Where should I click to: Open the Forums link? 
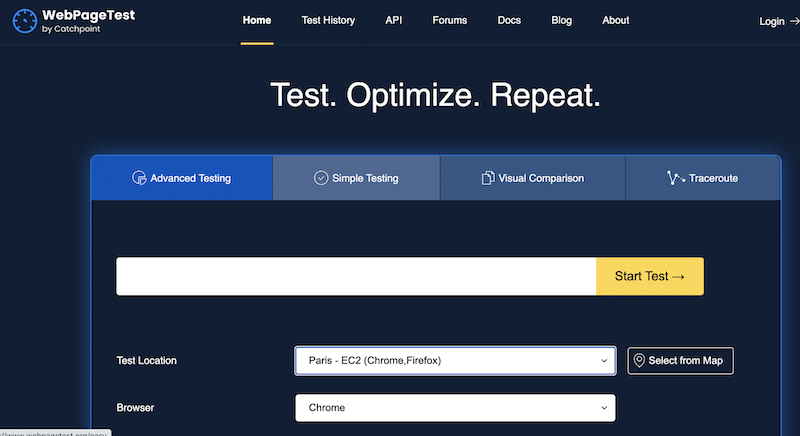[x=449, y=20]
